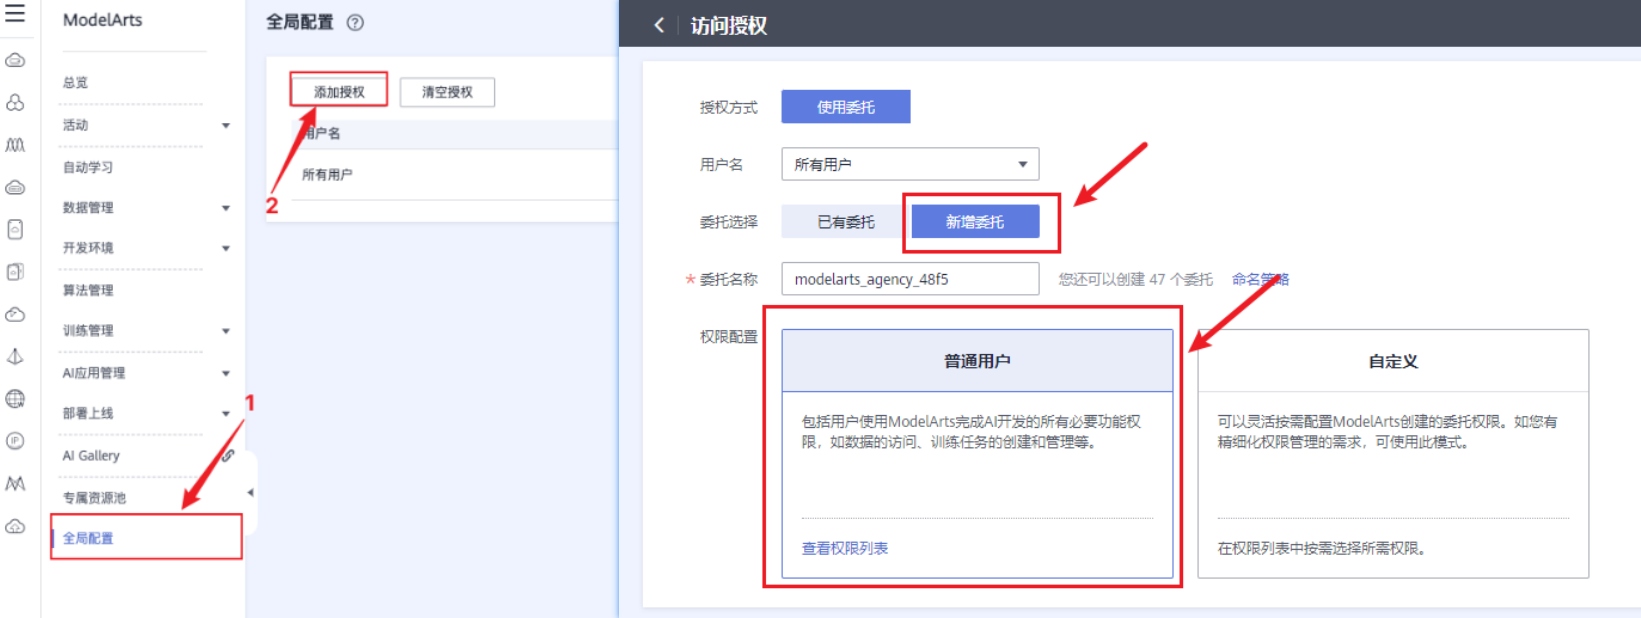Click the three-circles service icon in sidebar
The height and width of the screenshot is (618, 1641).
click(15, 103)
